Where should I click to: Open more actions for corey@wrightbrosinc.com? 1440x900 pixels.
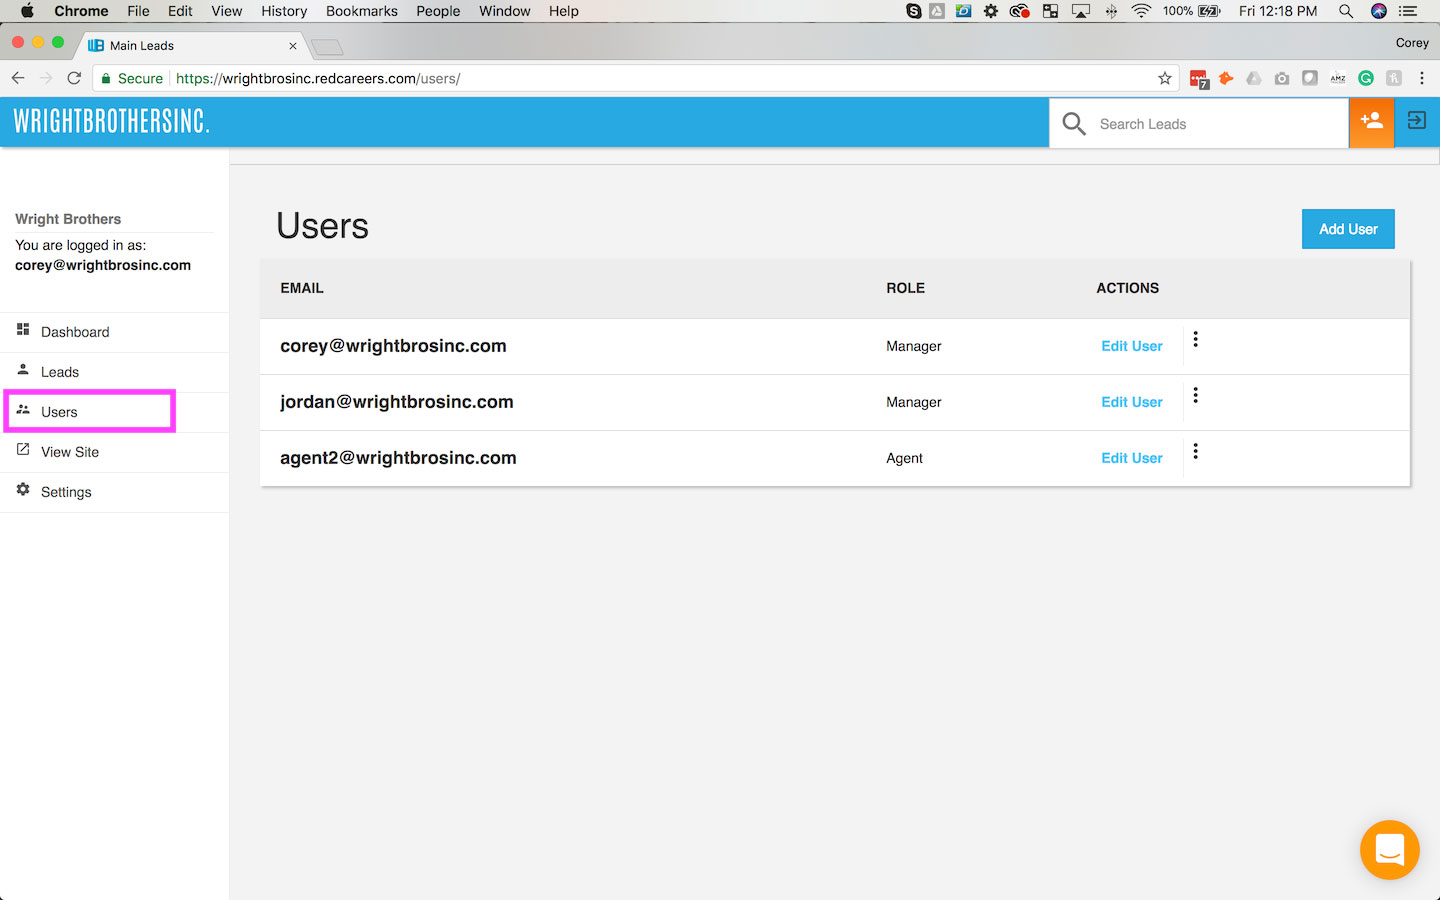point(1195,339)
